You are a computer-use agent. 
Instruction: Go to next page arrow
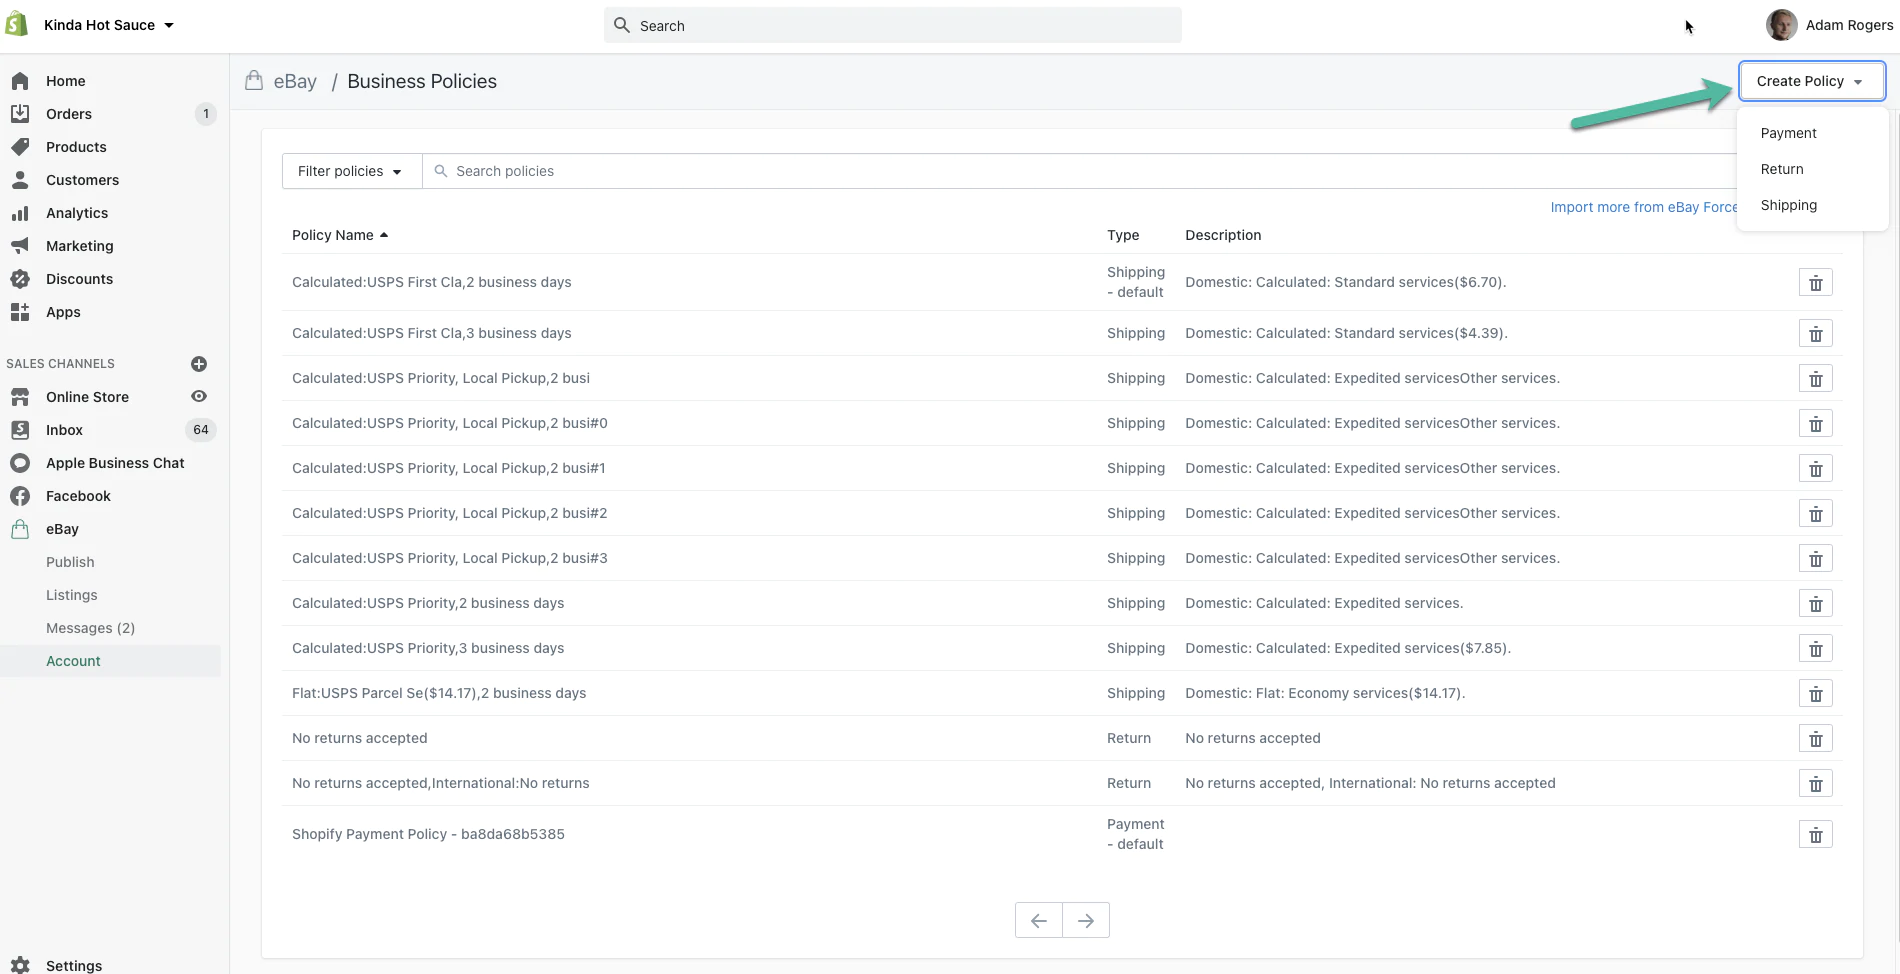coord(1085,920)
